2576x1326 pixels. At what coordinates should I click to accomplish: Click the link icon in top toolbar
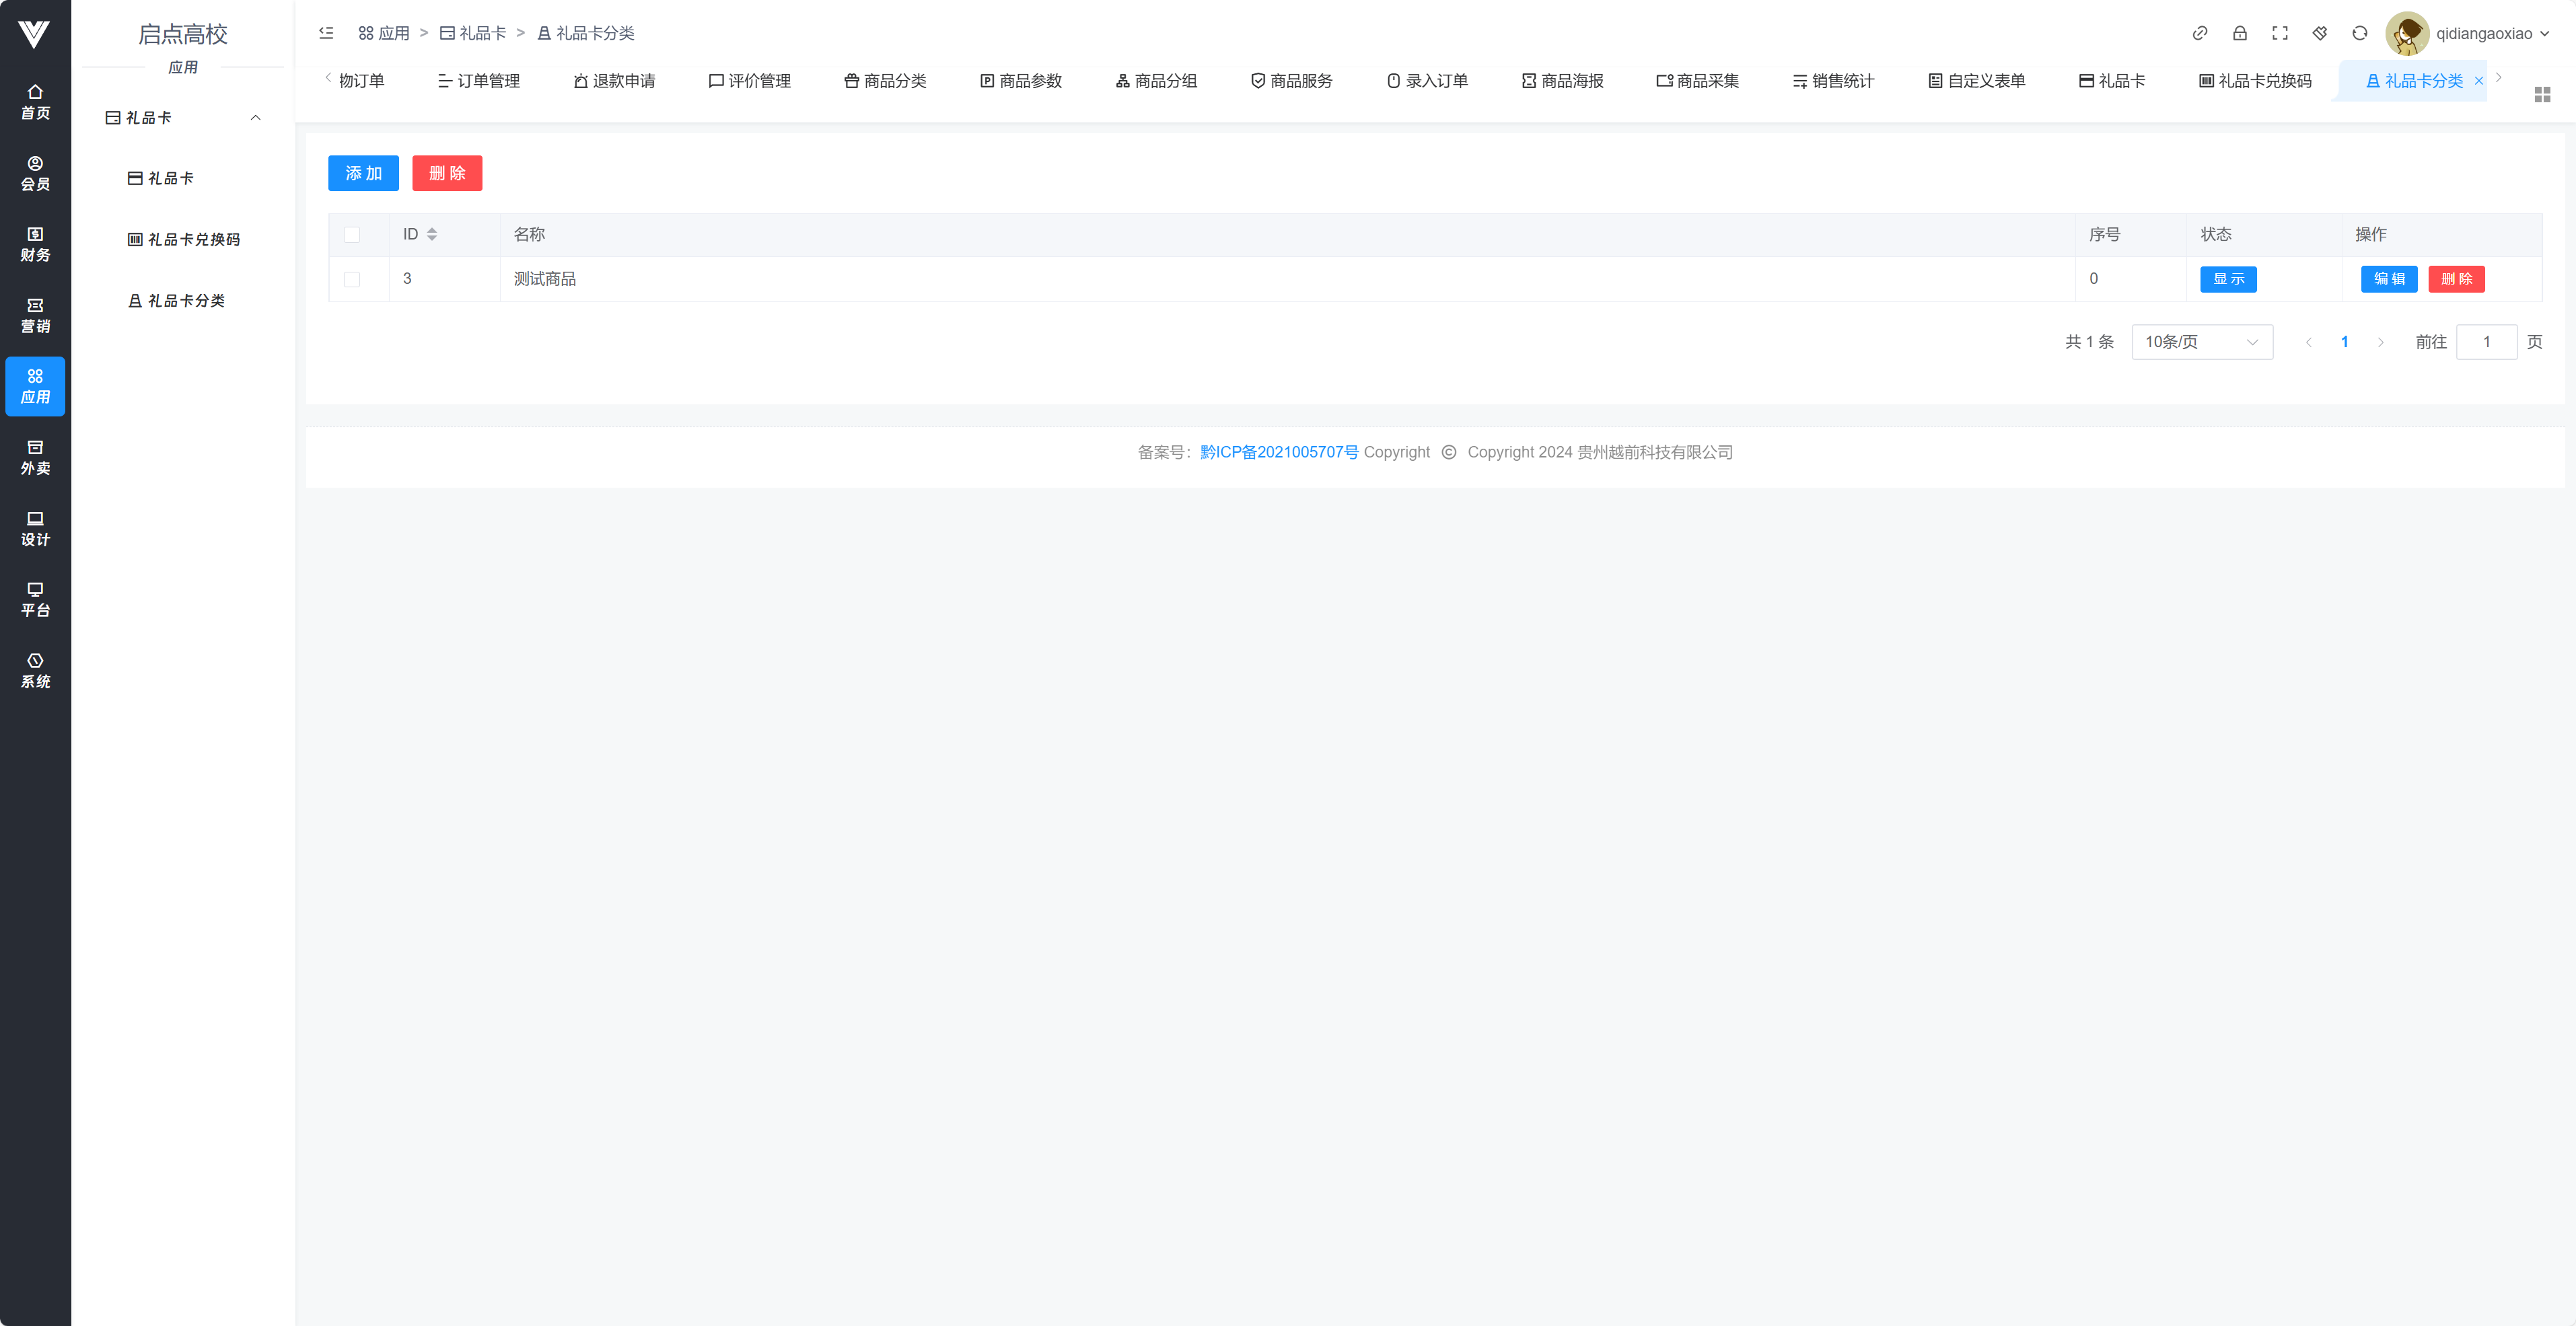coord(2199,33)
